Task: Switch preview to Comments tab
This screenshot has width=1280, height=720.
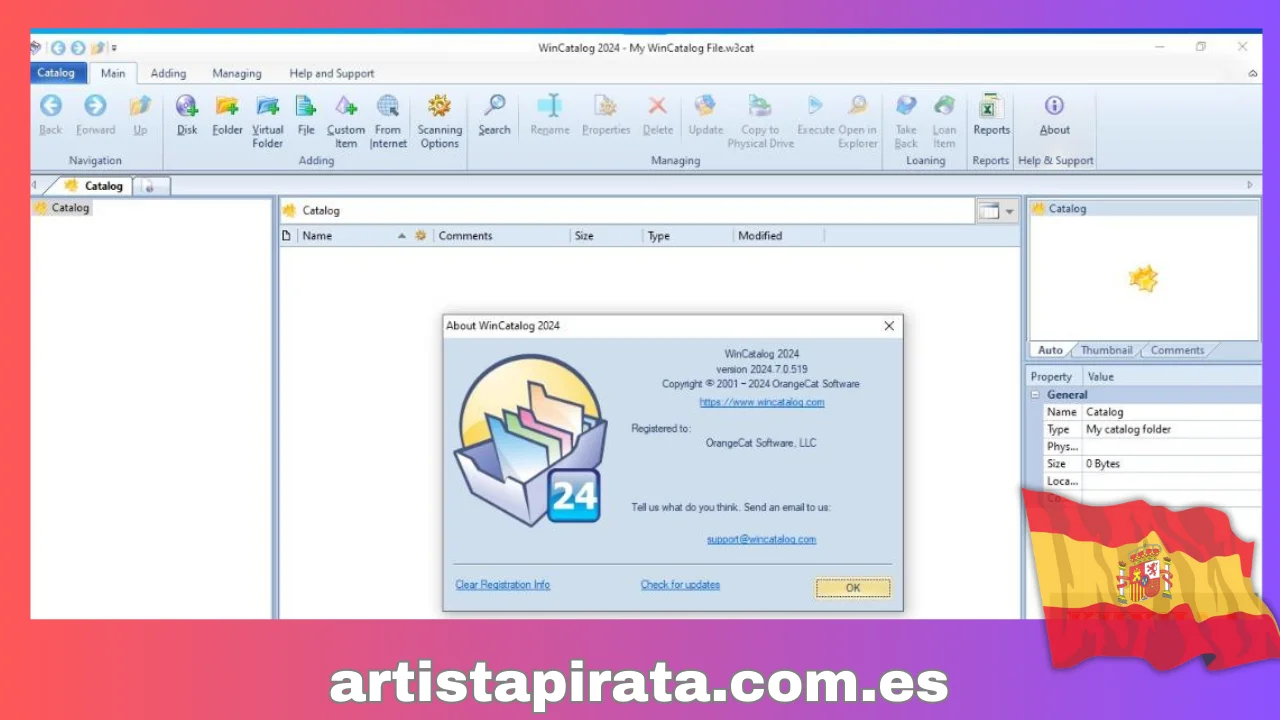Action: (x=1177, y=350)
